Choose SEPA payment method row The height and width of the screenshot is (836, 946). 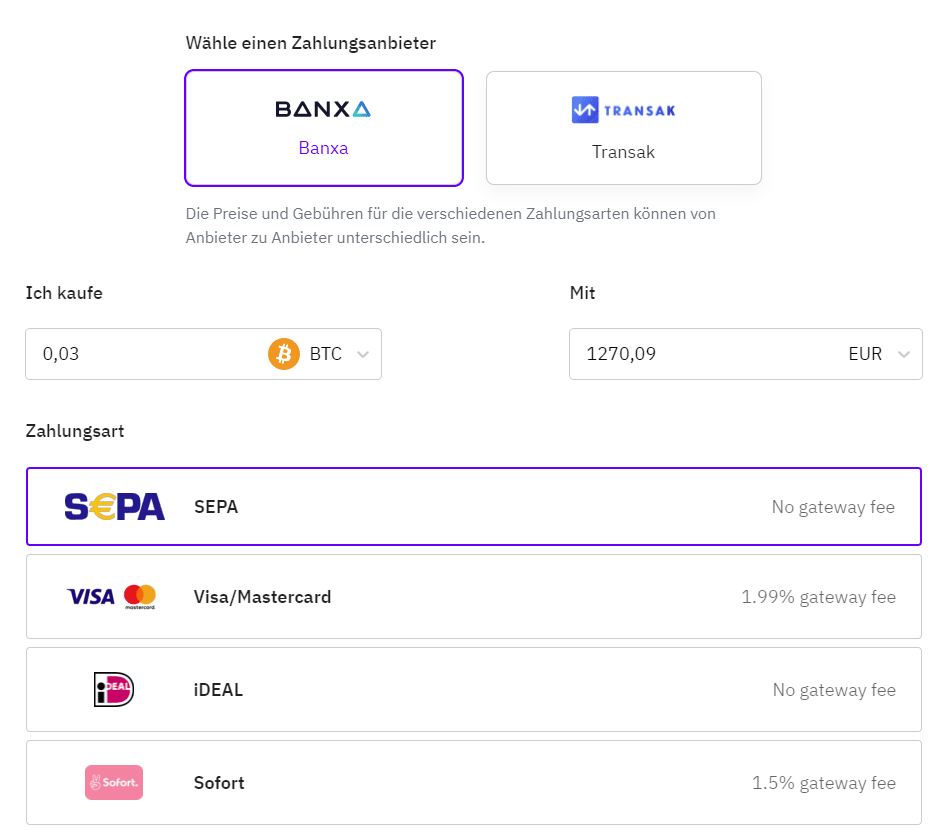473,507
